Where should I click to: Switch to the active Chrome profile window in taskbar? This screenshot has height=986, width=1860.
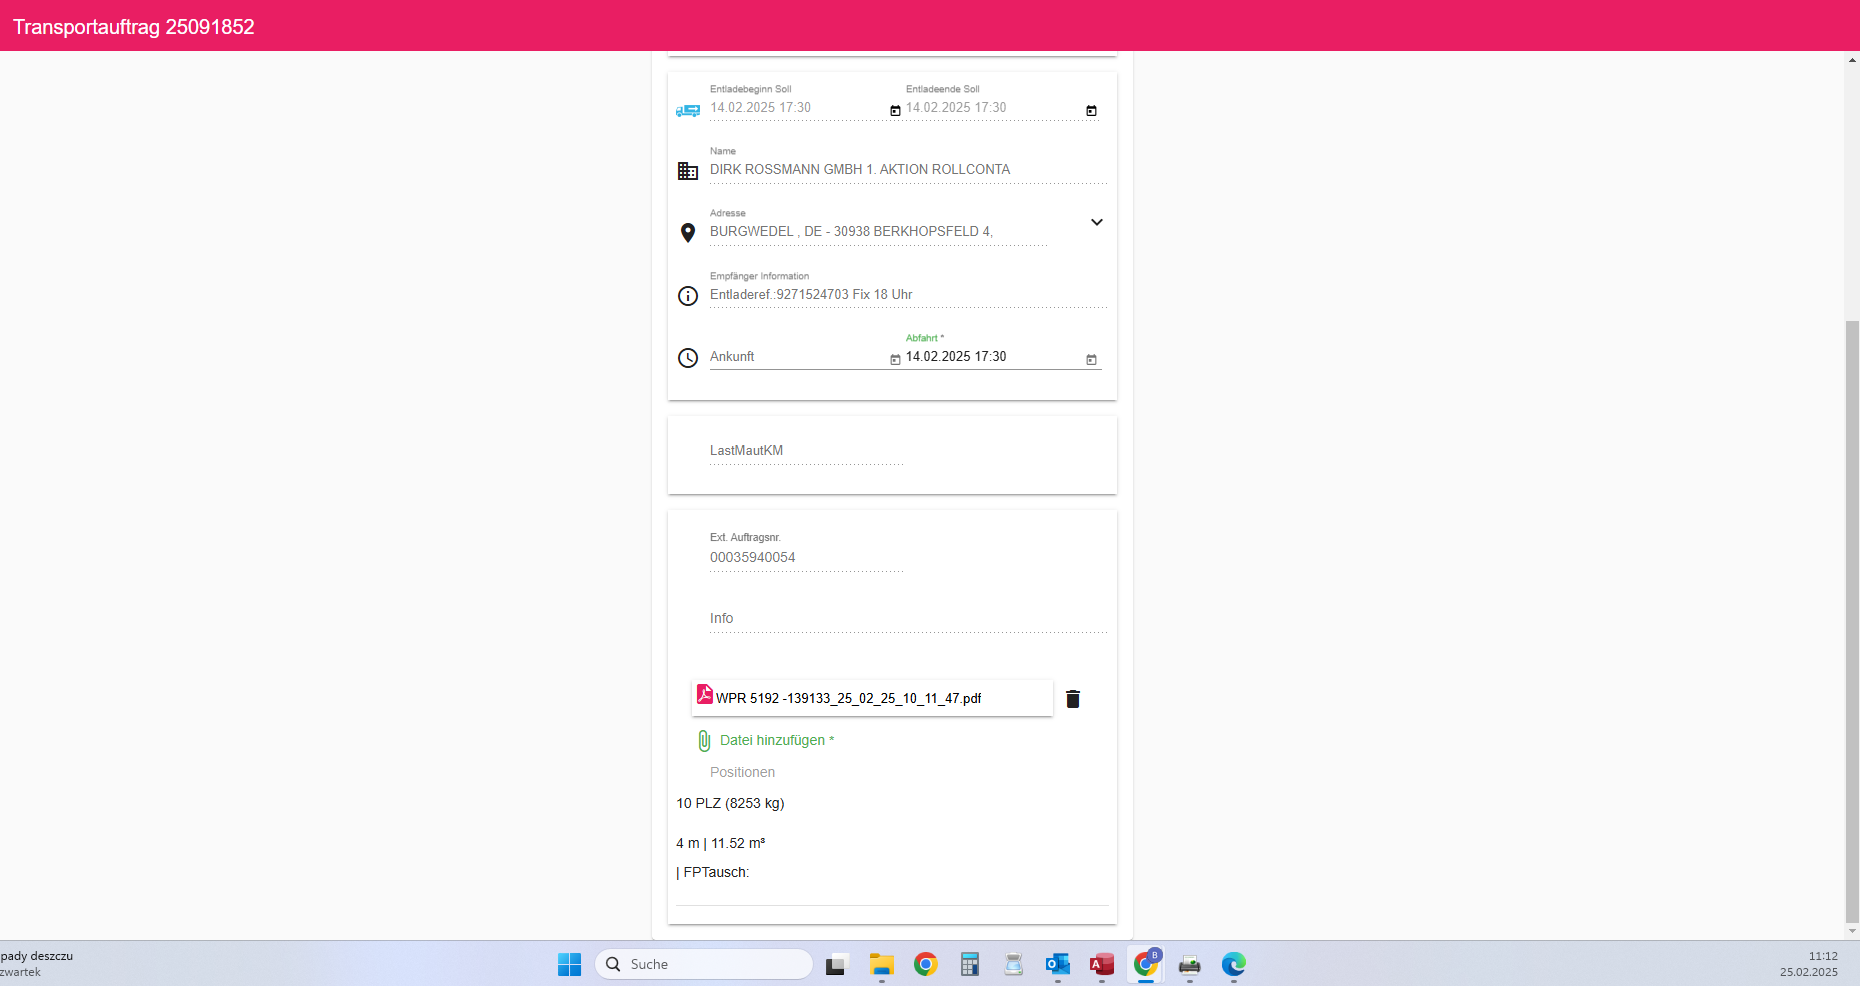[x=1145, y=964]
